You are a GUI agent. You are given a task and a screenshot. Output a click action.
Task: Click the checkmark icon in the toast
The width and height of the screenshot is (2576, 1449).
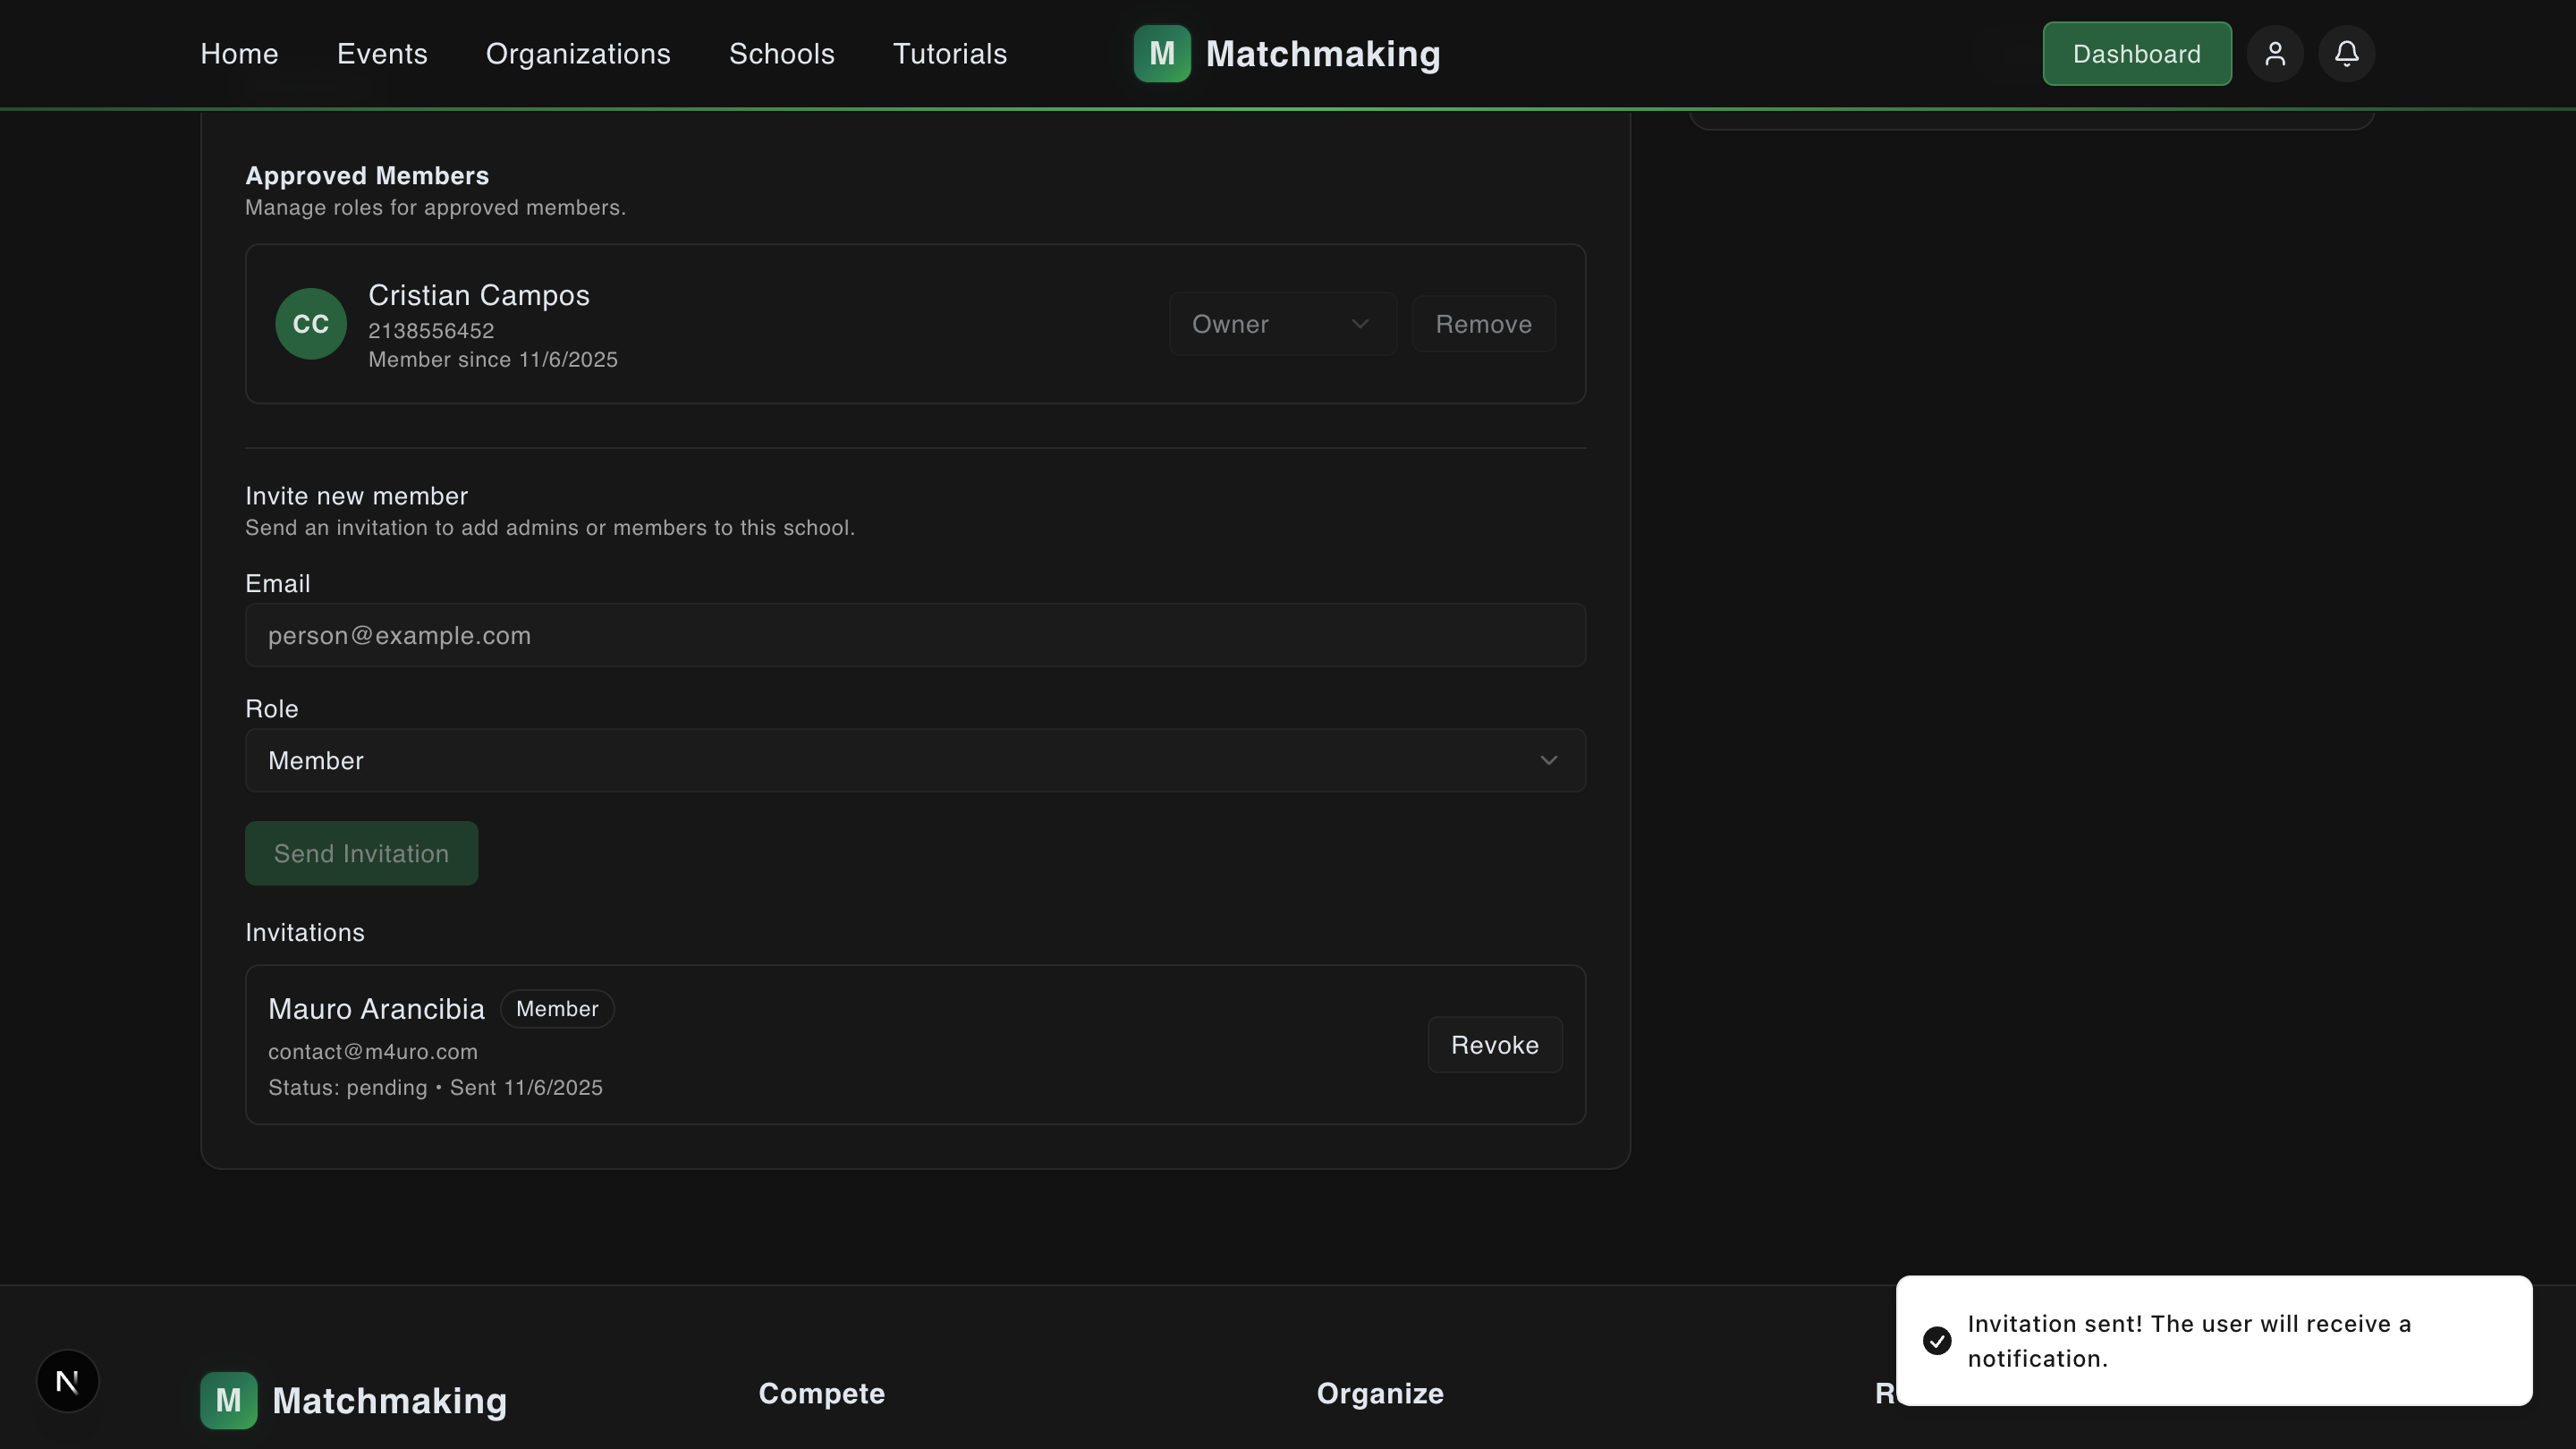coord(1937,1341)
